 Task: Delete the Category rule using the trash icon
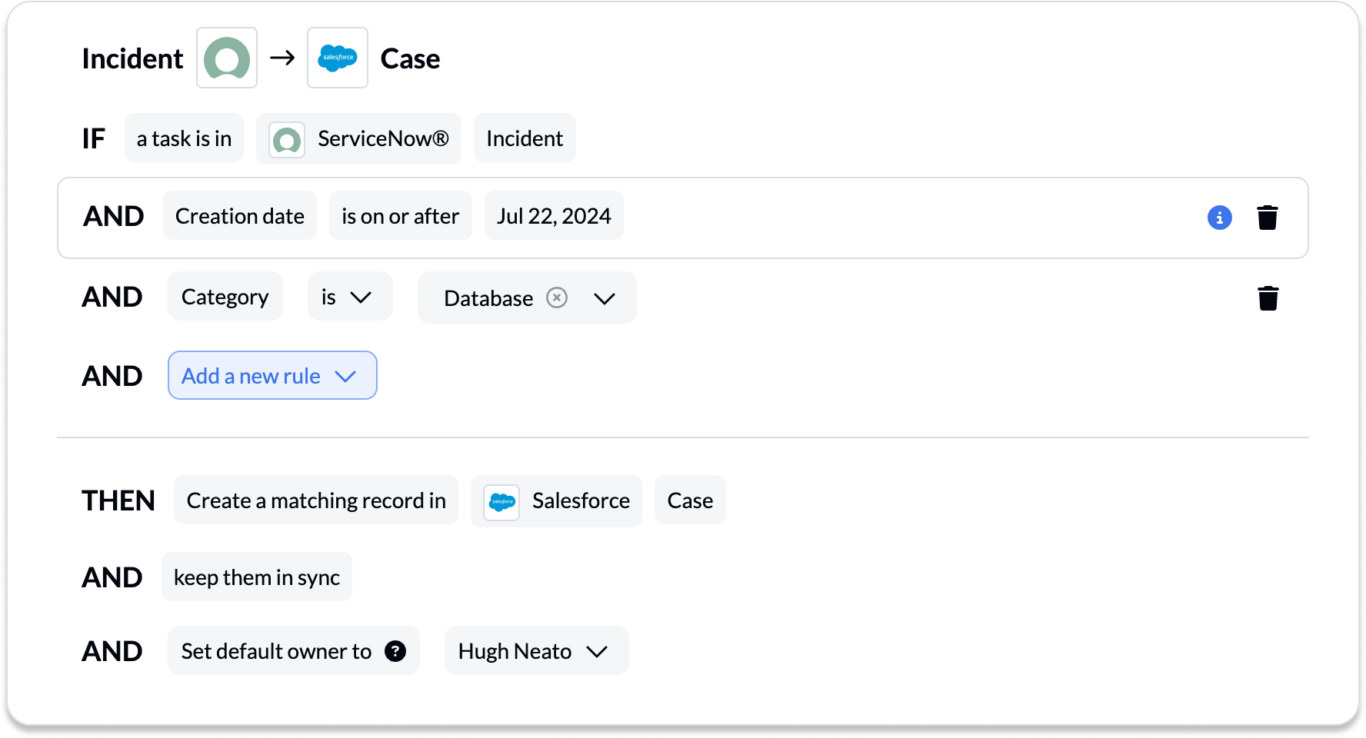1268,297
